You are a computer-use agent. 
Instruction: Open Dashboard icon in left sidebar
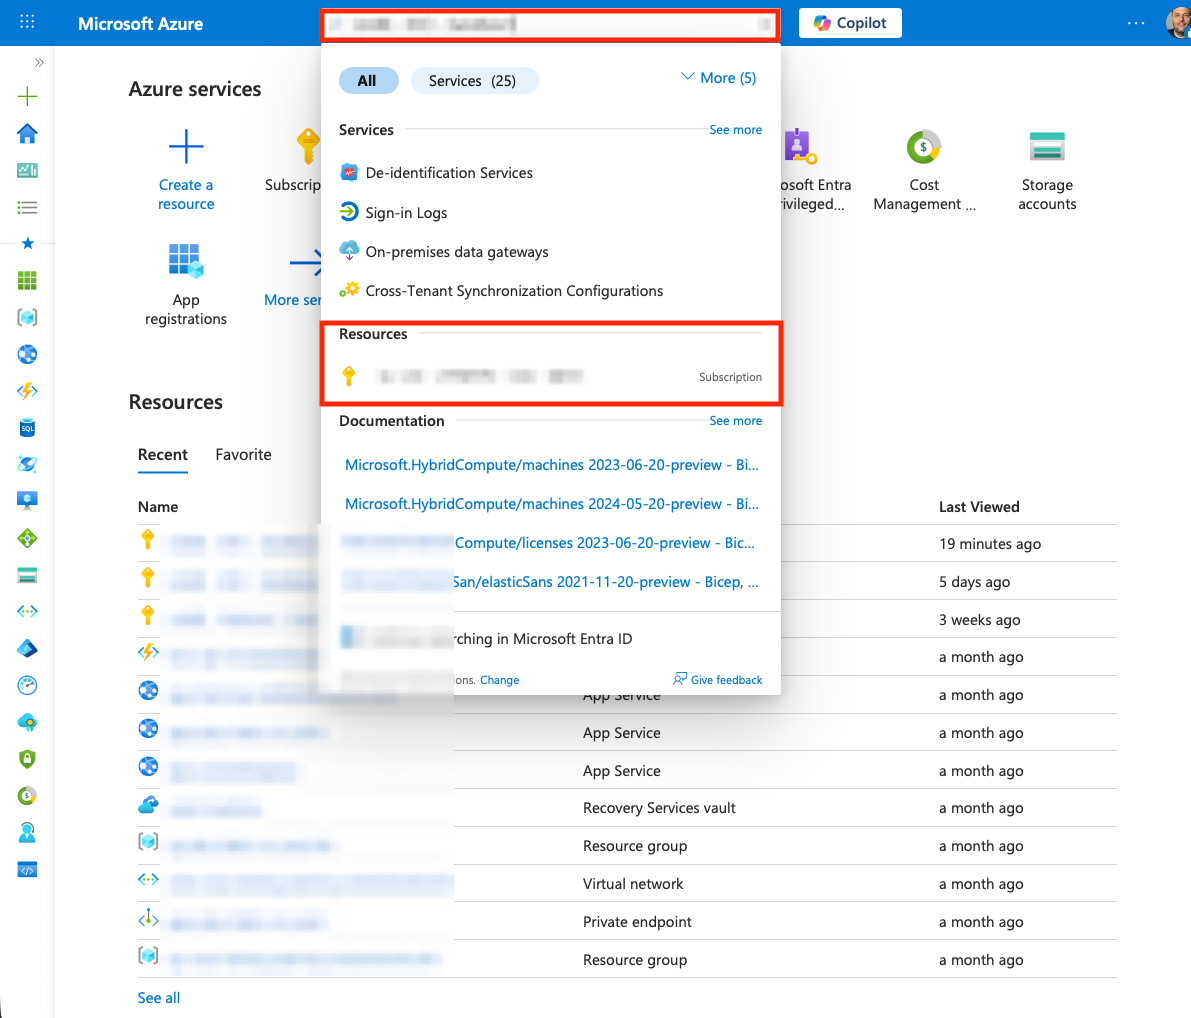point(27,171)
